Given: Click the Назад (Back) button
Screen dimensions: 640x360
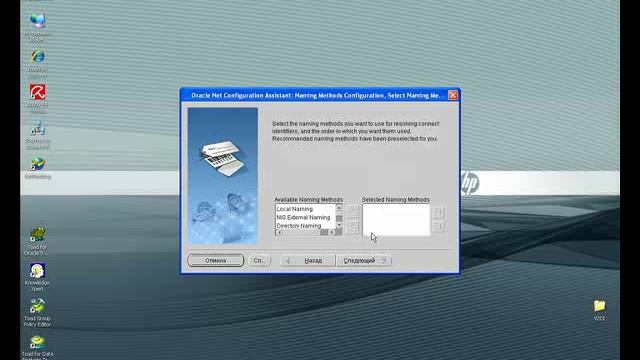Looking at the screenshot, I should point(308,260).
